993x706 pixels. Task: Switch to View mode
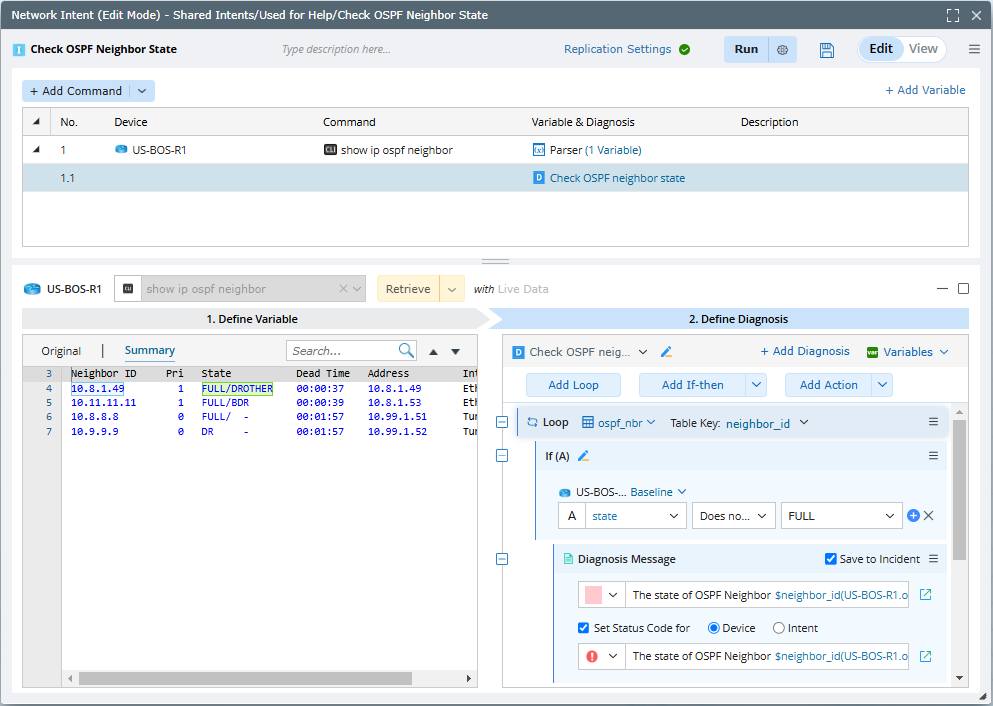pos(923,49)
